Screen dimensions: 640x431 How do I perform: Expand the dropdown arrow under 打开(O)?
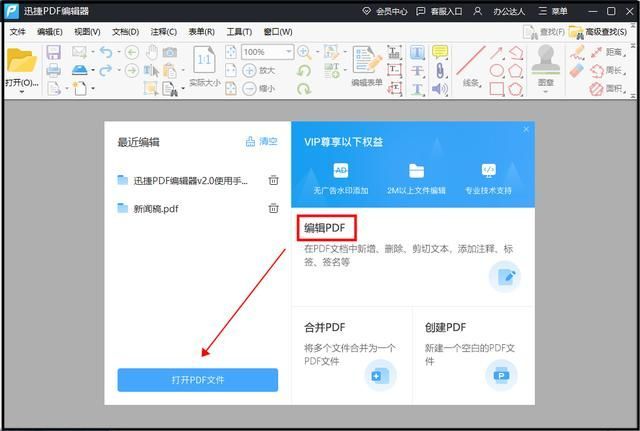pyautogui.click(x=22, y=92)
